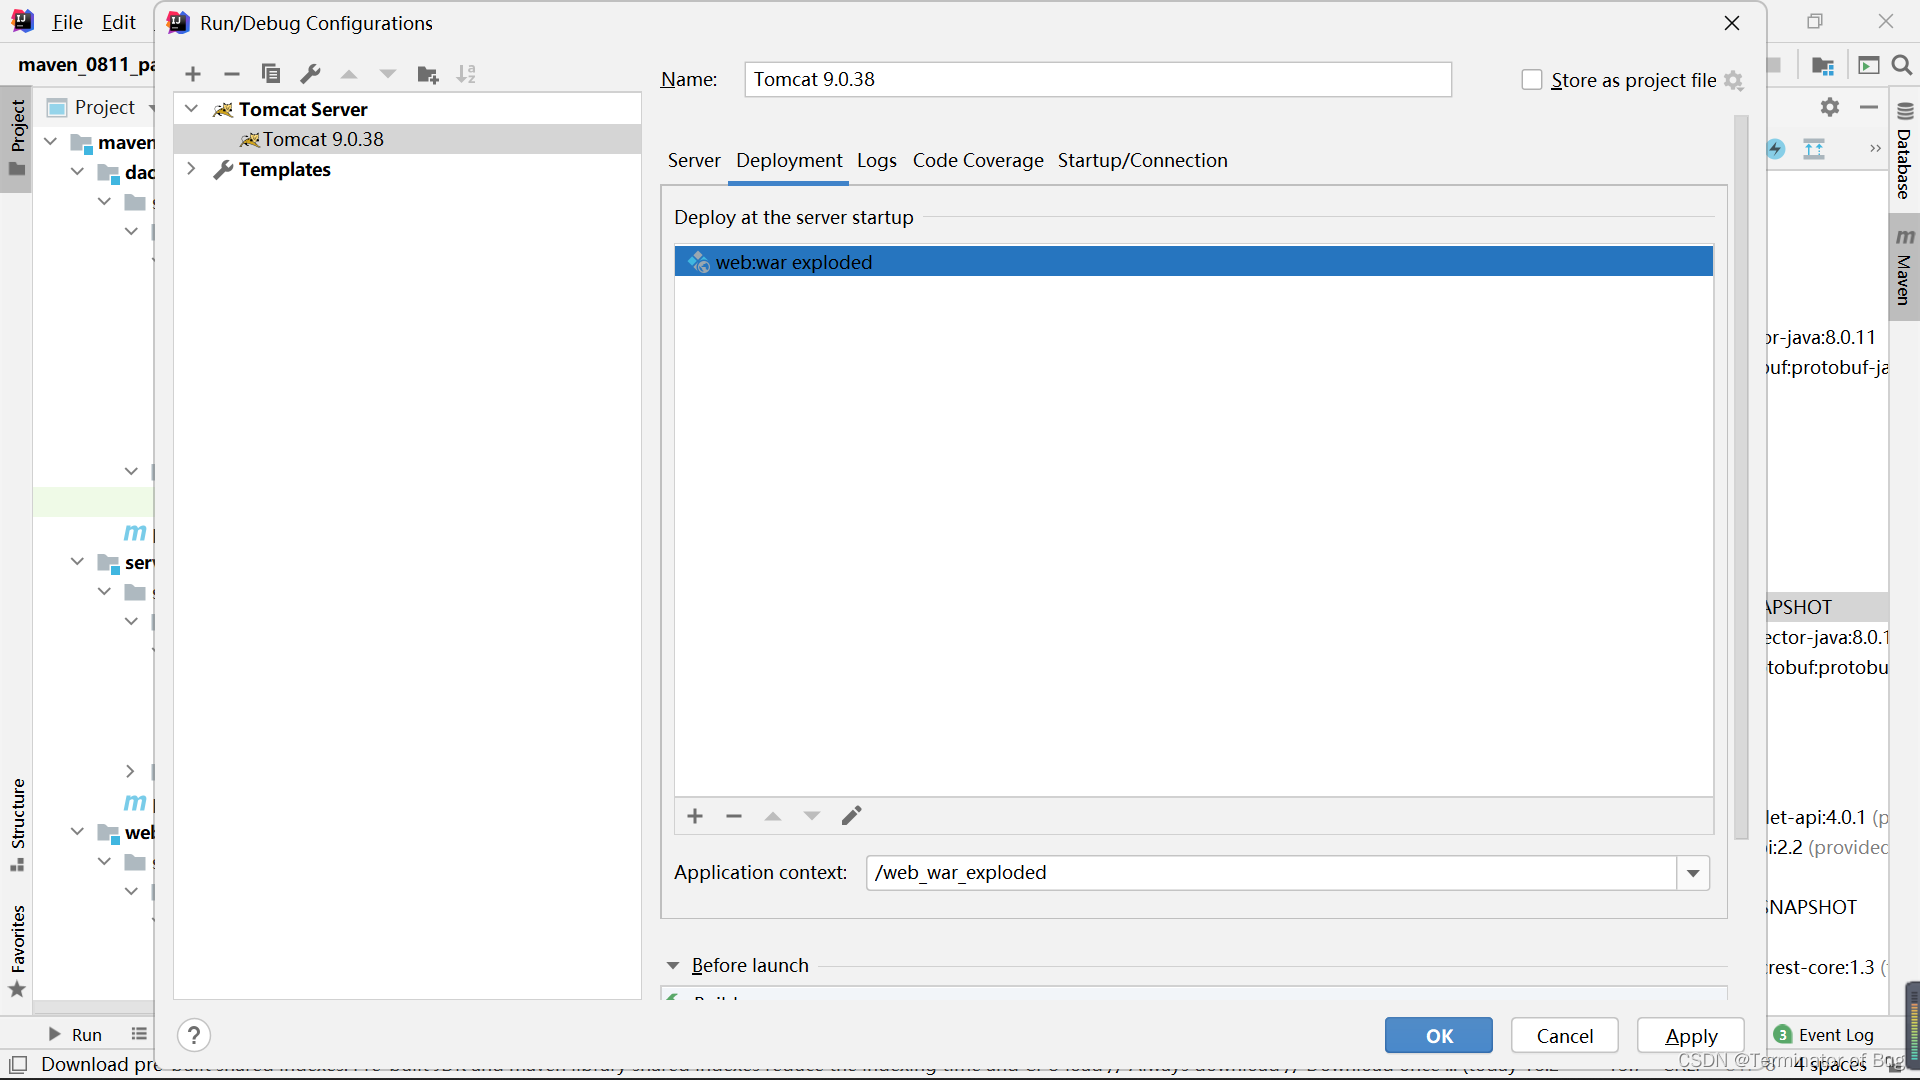Open the Maven tool window
Viewport: 1920px width, 1080px height.
1905,268
